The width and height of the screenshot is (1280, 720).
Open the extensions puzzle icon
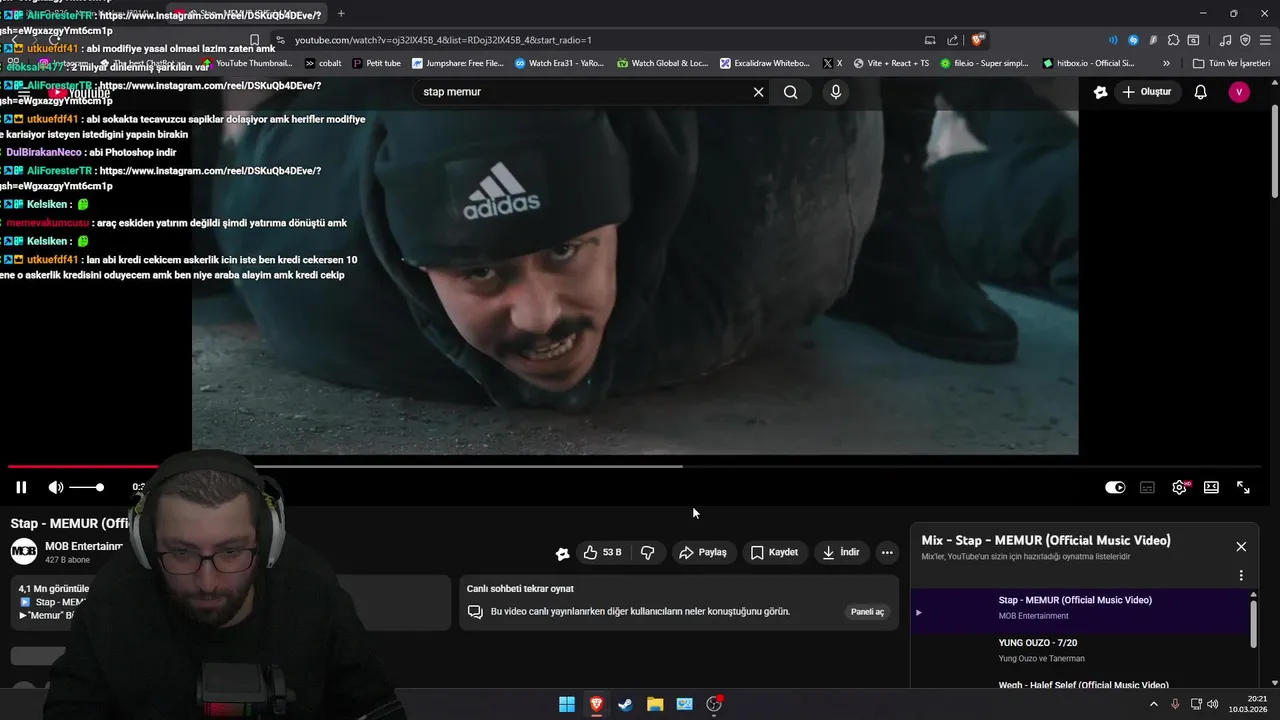click(x=1173, y=40)
